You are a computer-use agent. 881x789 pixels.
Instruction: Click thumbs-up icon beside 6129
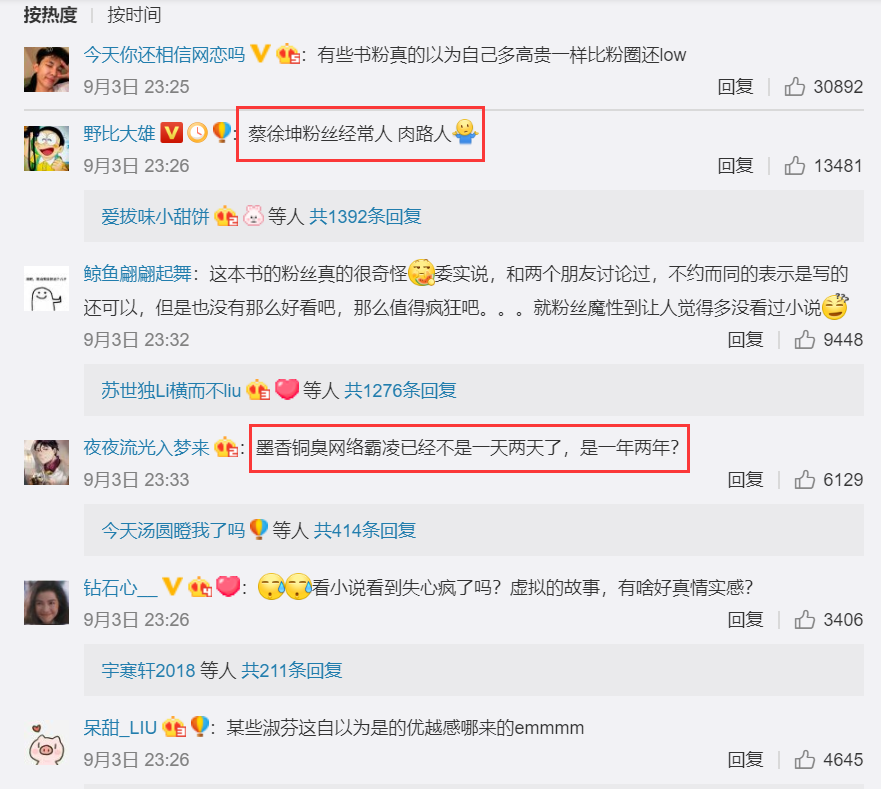click(x=805, y=479)
